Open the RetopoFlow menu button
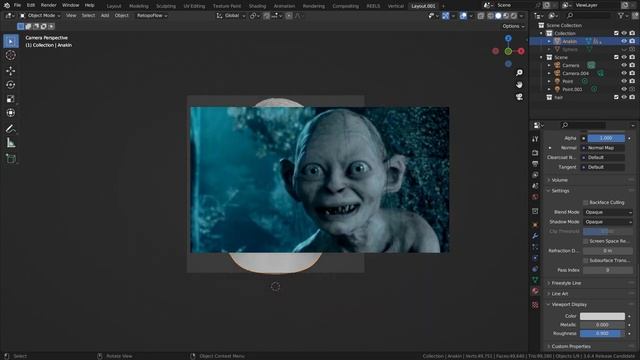Viewport: 640px width, 360px height. [152, 16]
